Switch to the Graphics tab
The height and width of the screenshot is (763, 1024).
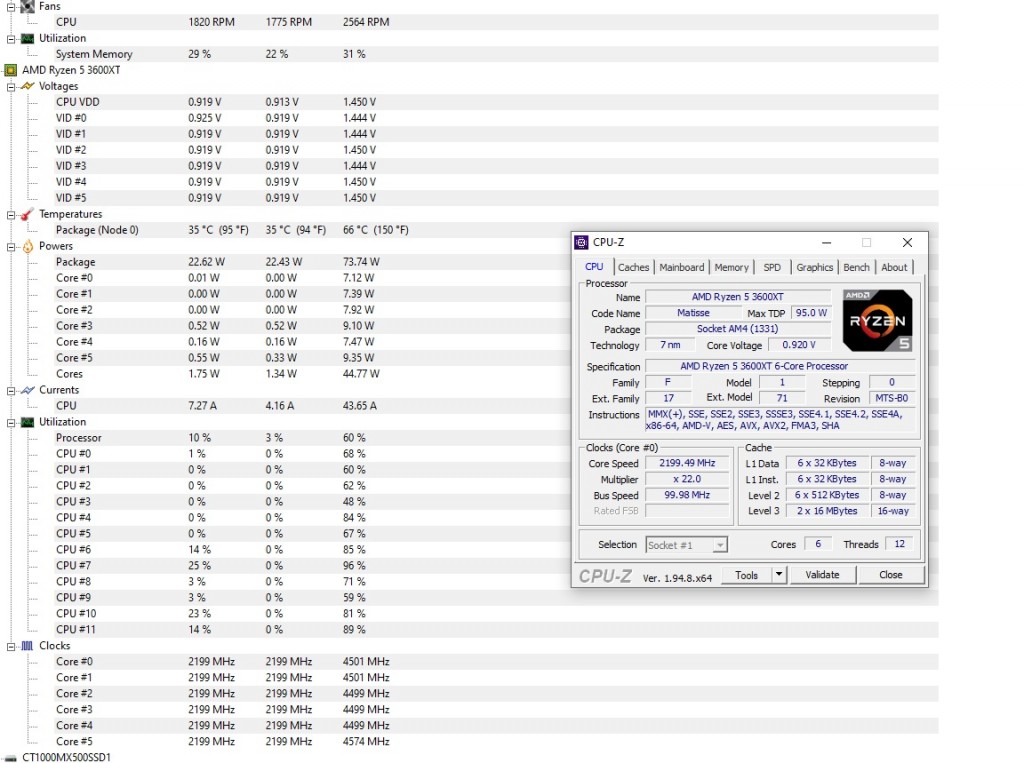click(x=814, y=267)
